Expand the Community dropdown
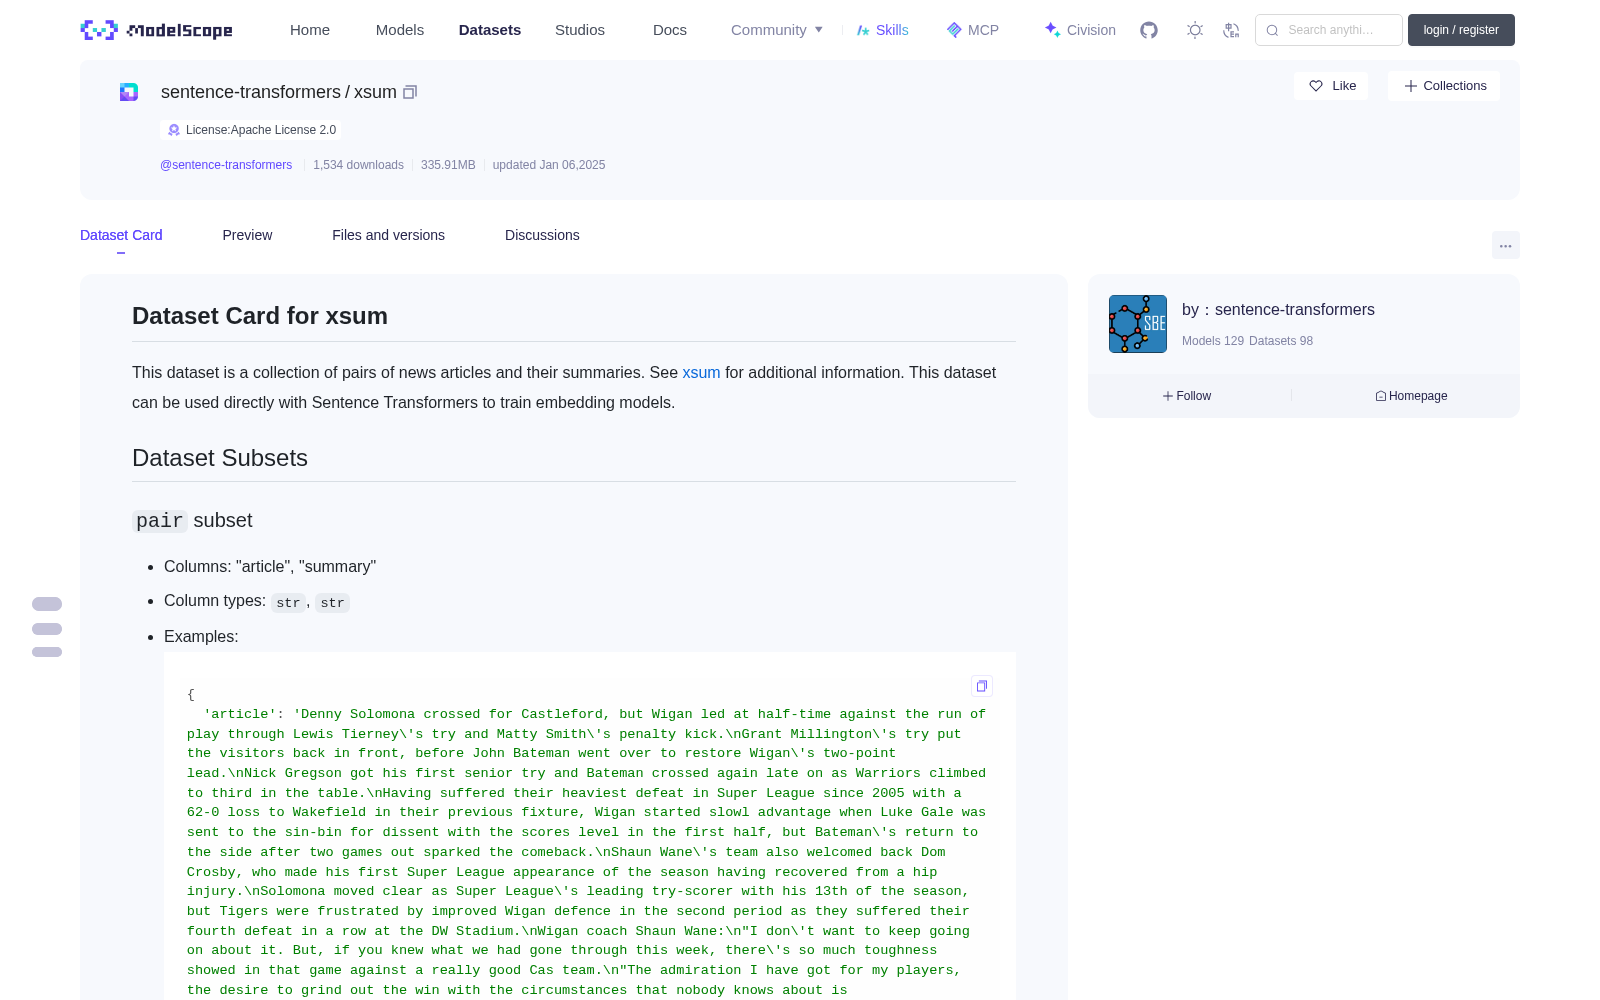This screenshot has width=1600, height=1000. (777, 30)
